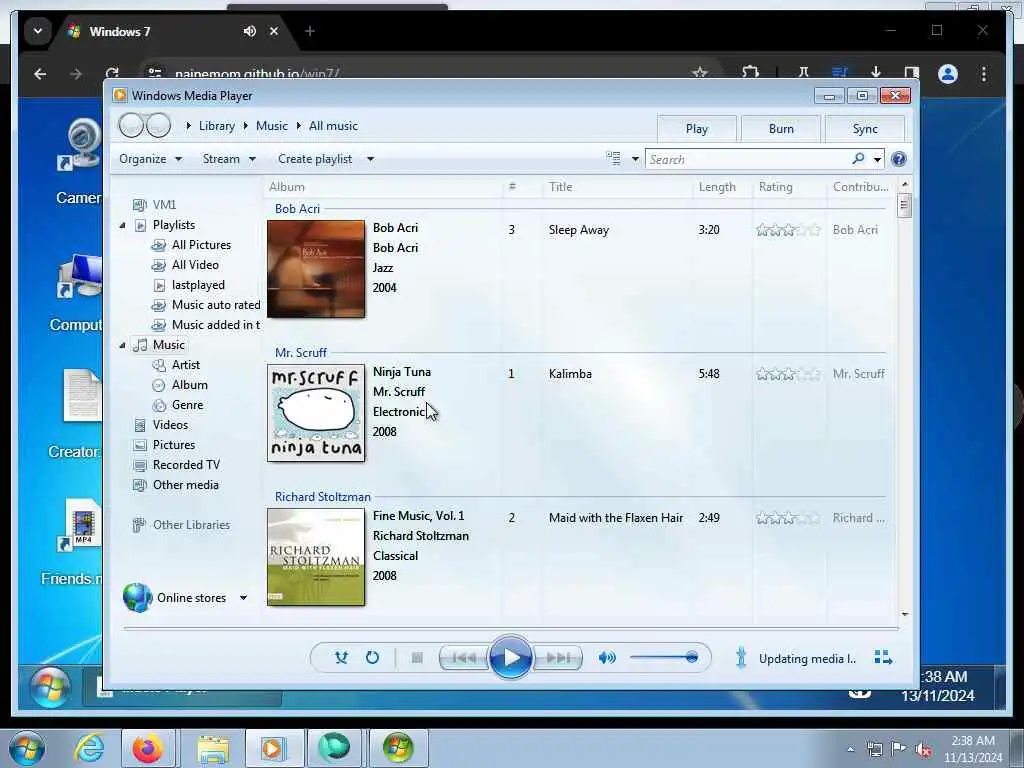Open the Music added in t playlist
1024x768 pixels.
[216, 325]
